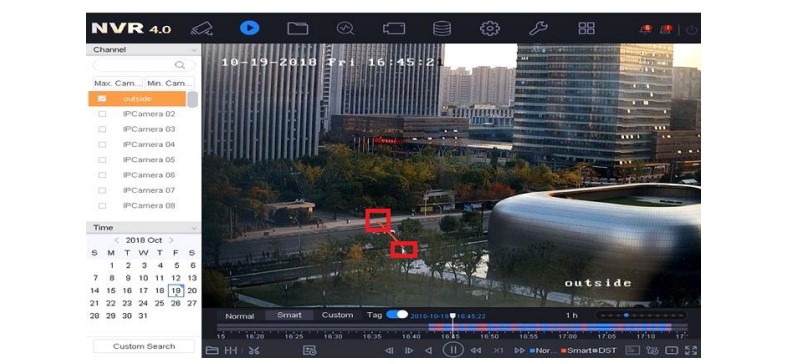Click the X1 playback speed indicator
Screen dimensions: 811x364
[x=498, y=350]
